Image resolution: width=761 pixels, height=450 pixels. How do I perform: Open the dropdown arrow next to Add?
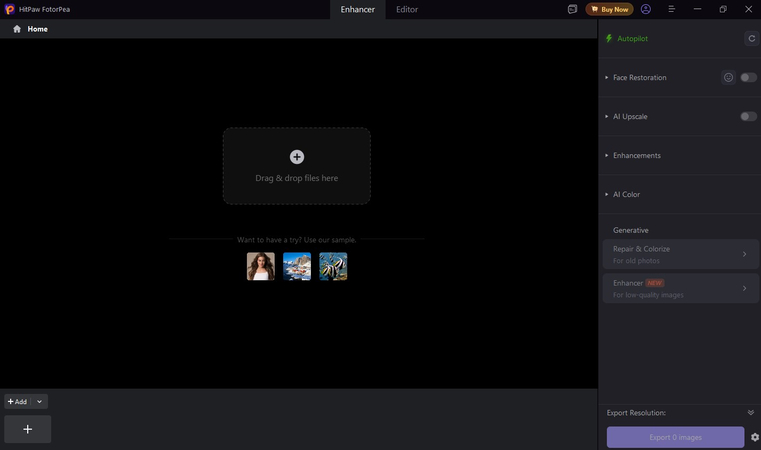point(39,401)
